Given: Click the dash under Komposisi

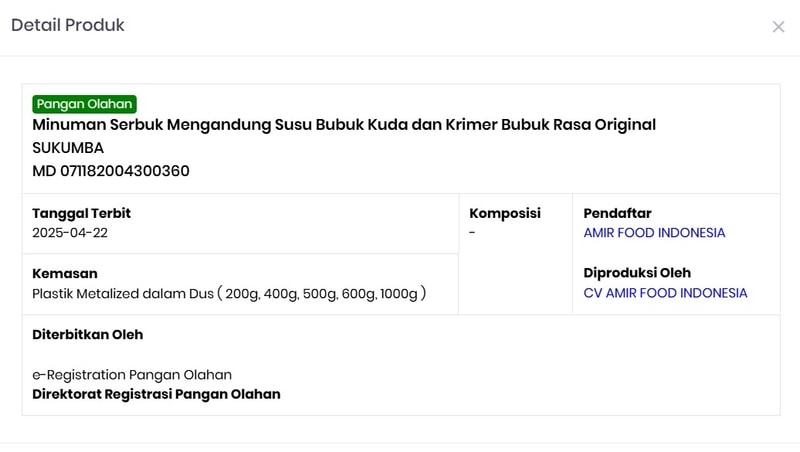Looking at the screenshot, I should pos(472,233).
